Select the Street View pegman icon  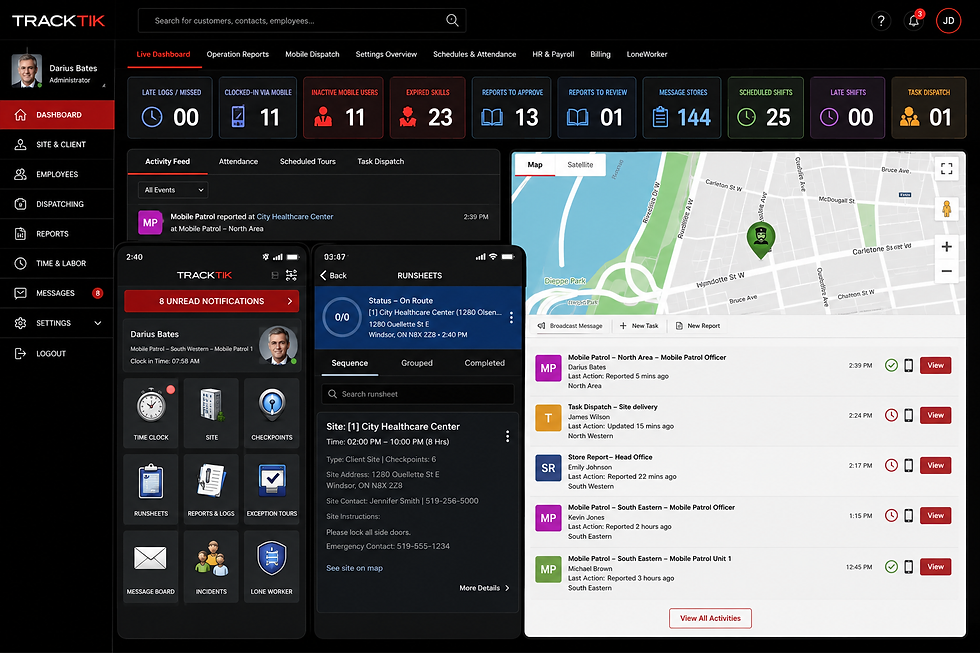[946, 208]
